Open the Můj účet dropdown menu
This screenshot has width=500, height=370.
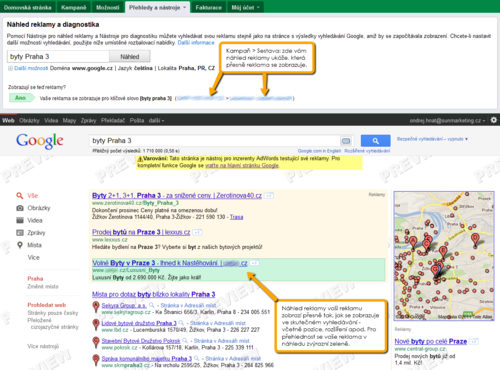pyautogui.click(x=245, y=7)
